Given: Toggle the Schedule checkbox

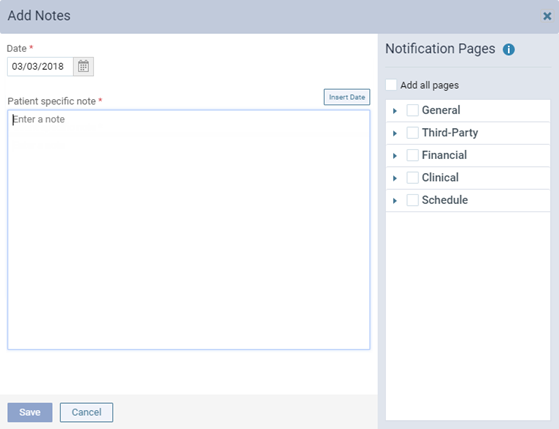Looking at the screenshot, I should tap(412, 200).
